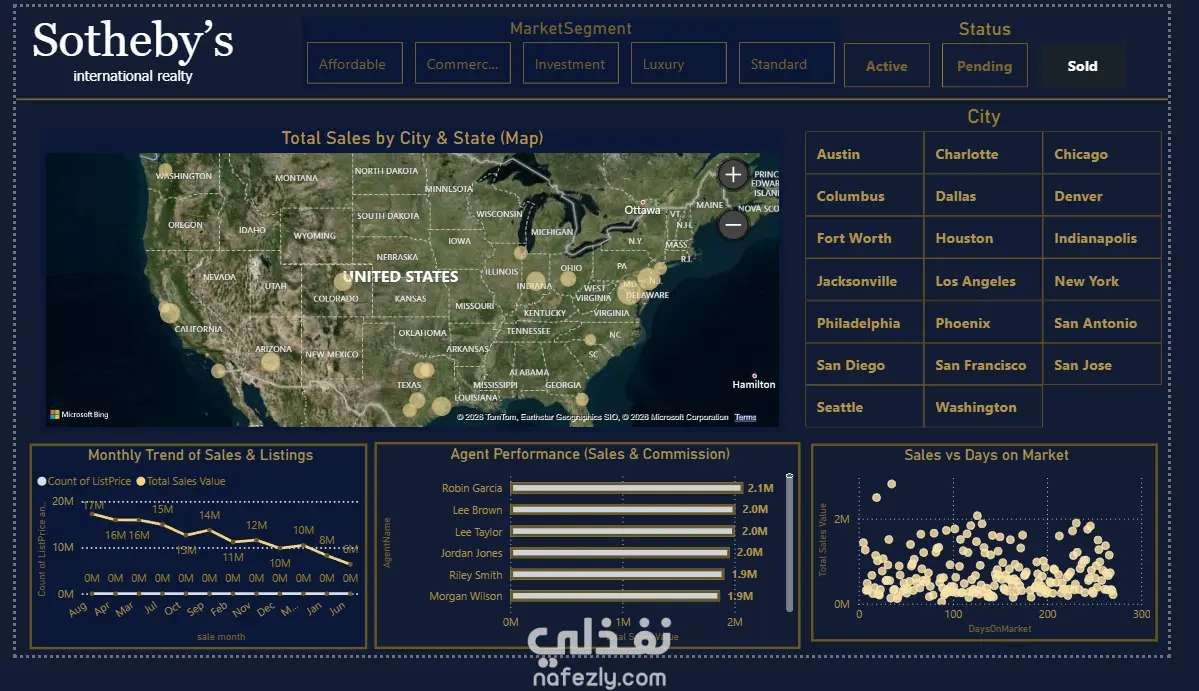Click Lee Brown's sales bar
The image size is (1199, 691).
[623, 509]
